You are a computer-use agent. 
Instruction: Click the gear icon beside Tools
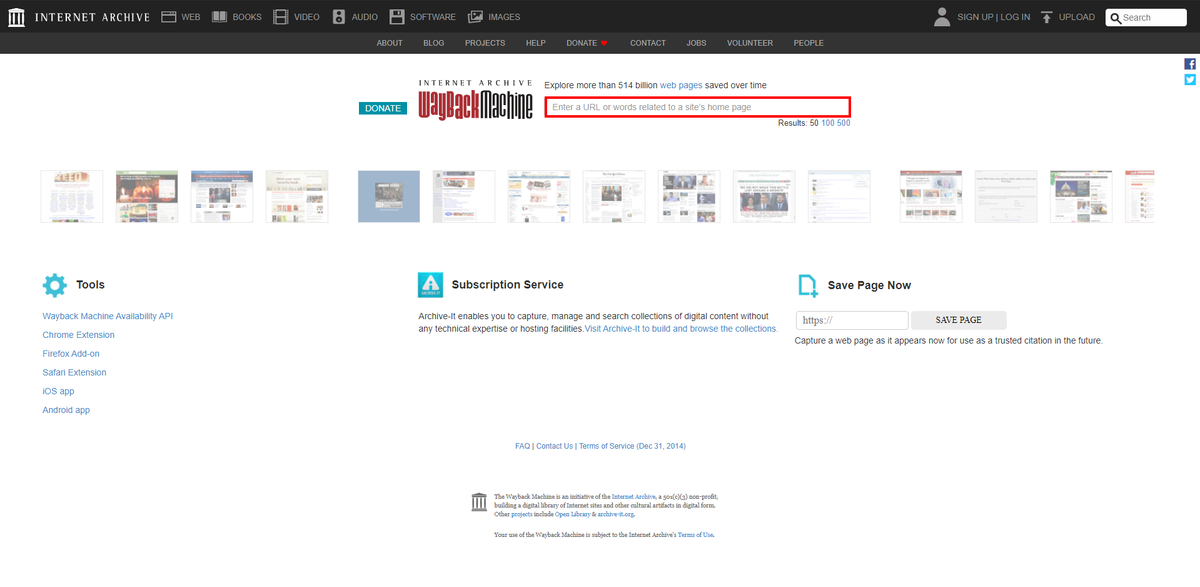pyautogui.click(x=55, y=285)
